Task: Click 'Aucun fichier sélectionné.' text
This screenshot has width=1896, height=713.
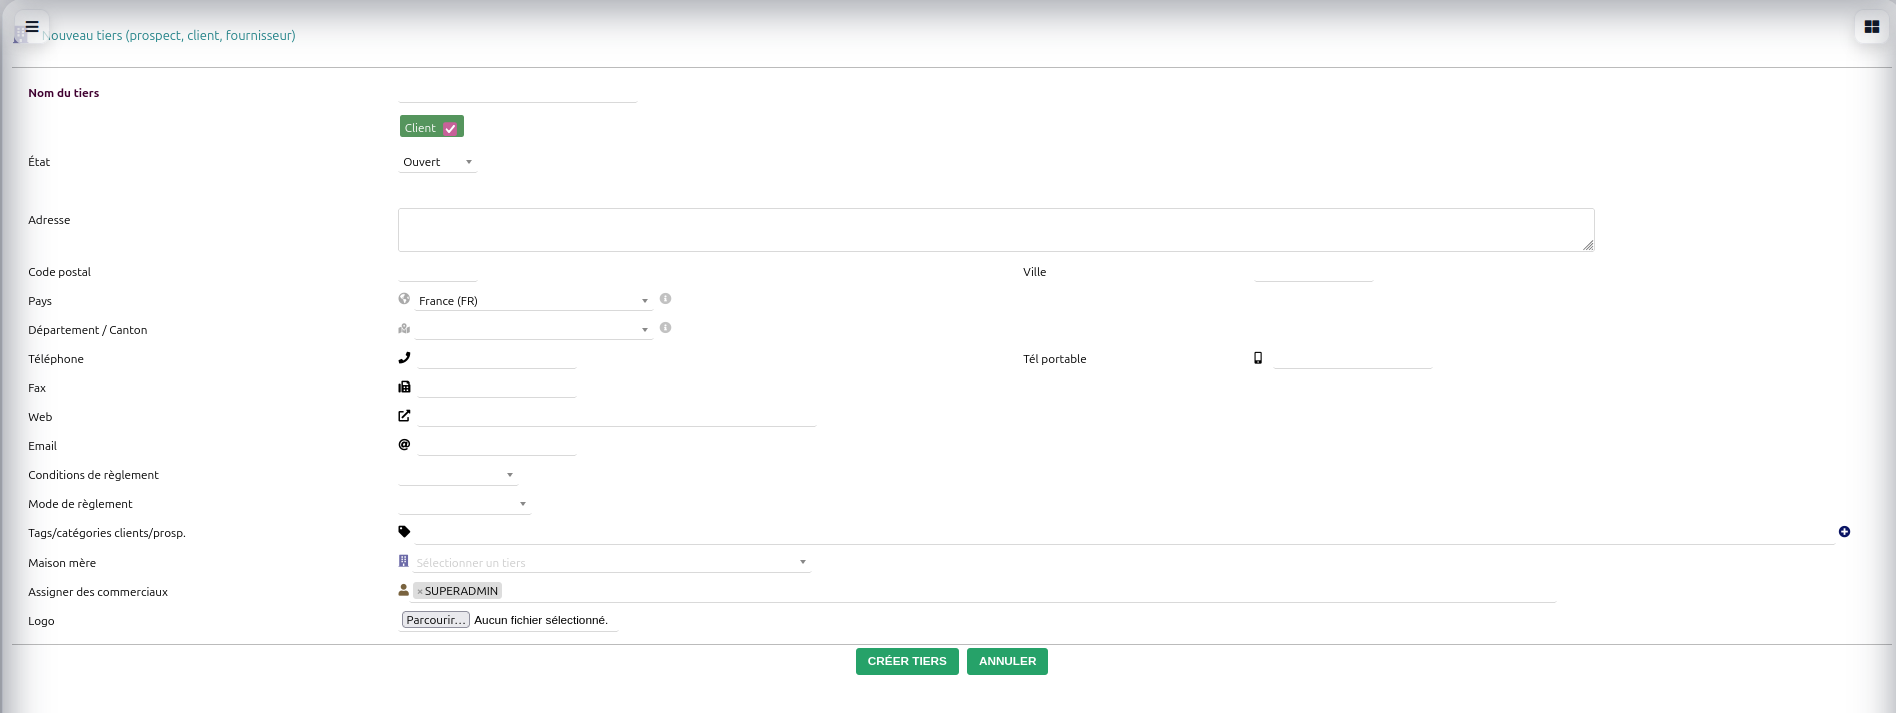Action: coord(541,620)
